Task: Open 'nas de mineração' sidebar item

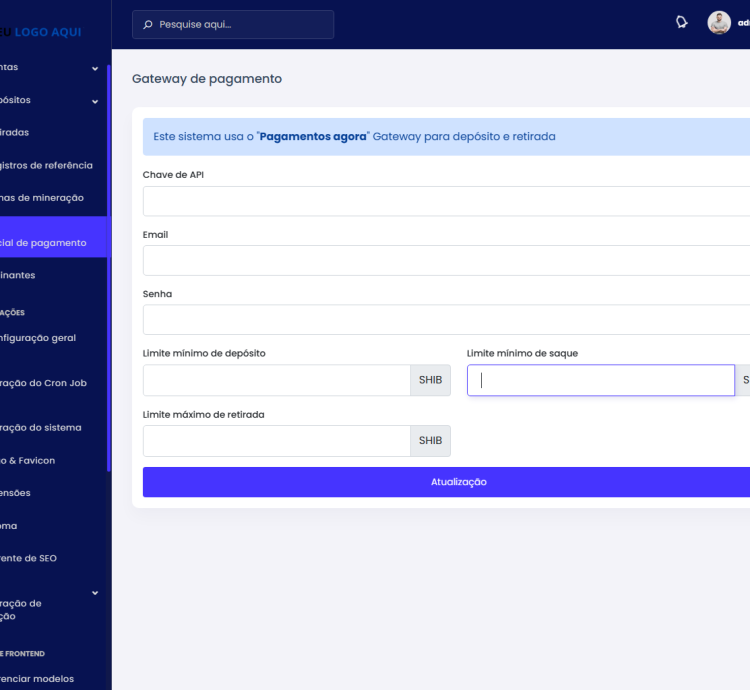Action: tap(48, 198)
